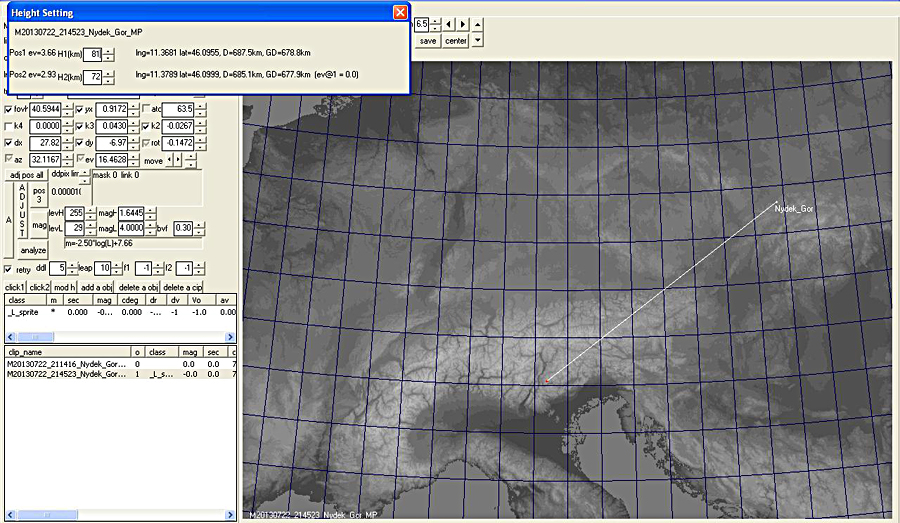
Task: Click the Nydek_Gor station label on map
Action: 794,209
